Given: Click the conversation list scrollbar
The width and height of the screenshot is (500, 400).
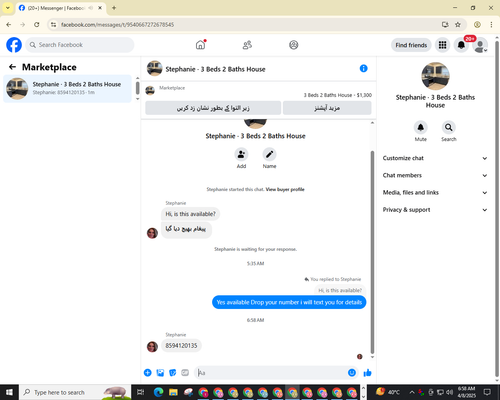Looking at the screenshot, I should [137, 88].
